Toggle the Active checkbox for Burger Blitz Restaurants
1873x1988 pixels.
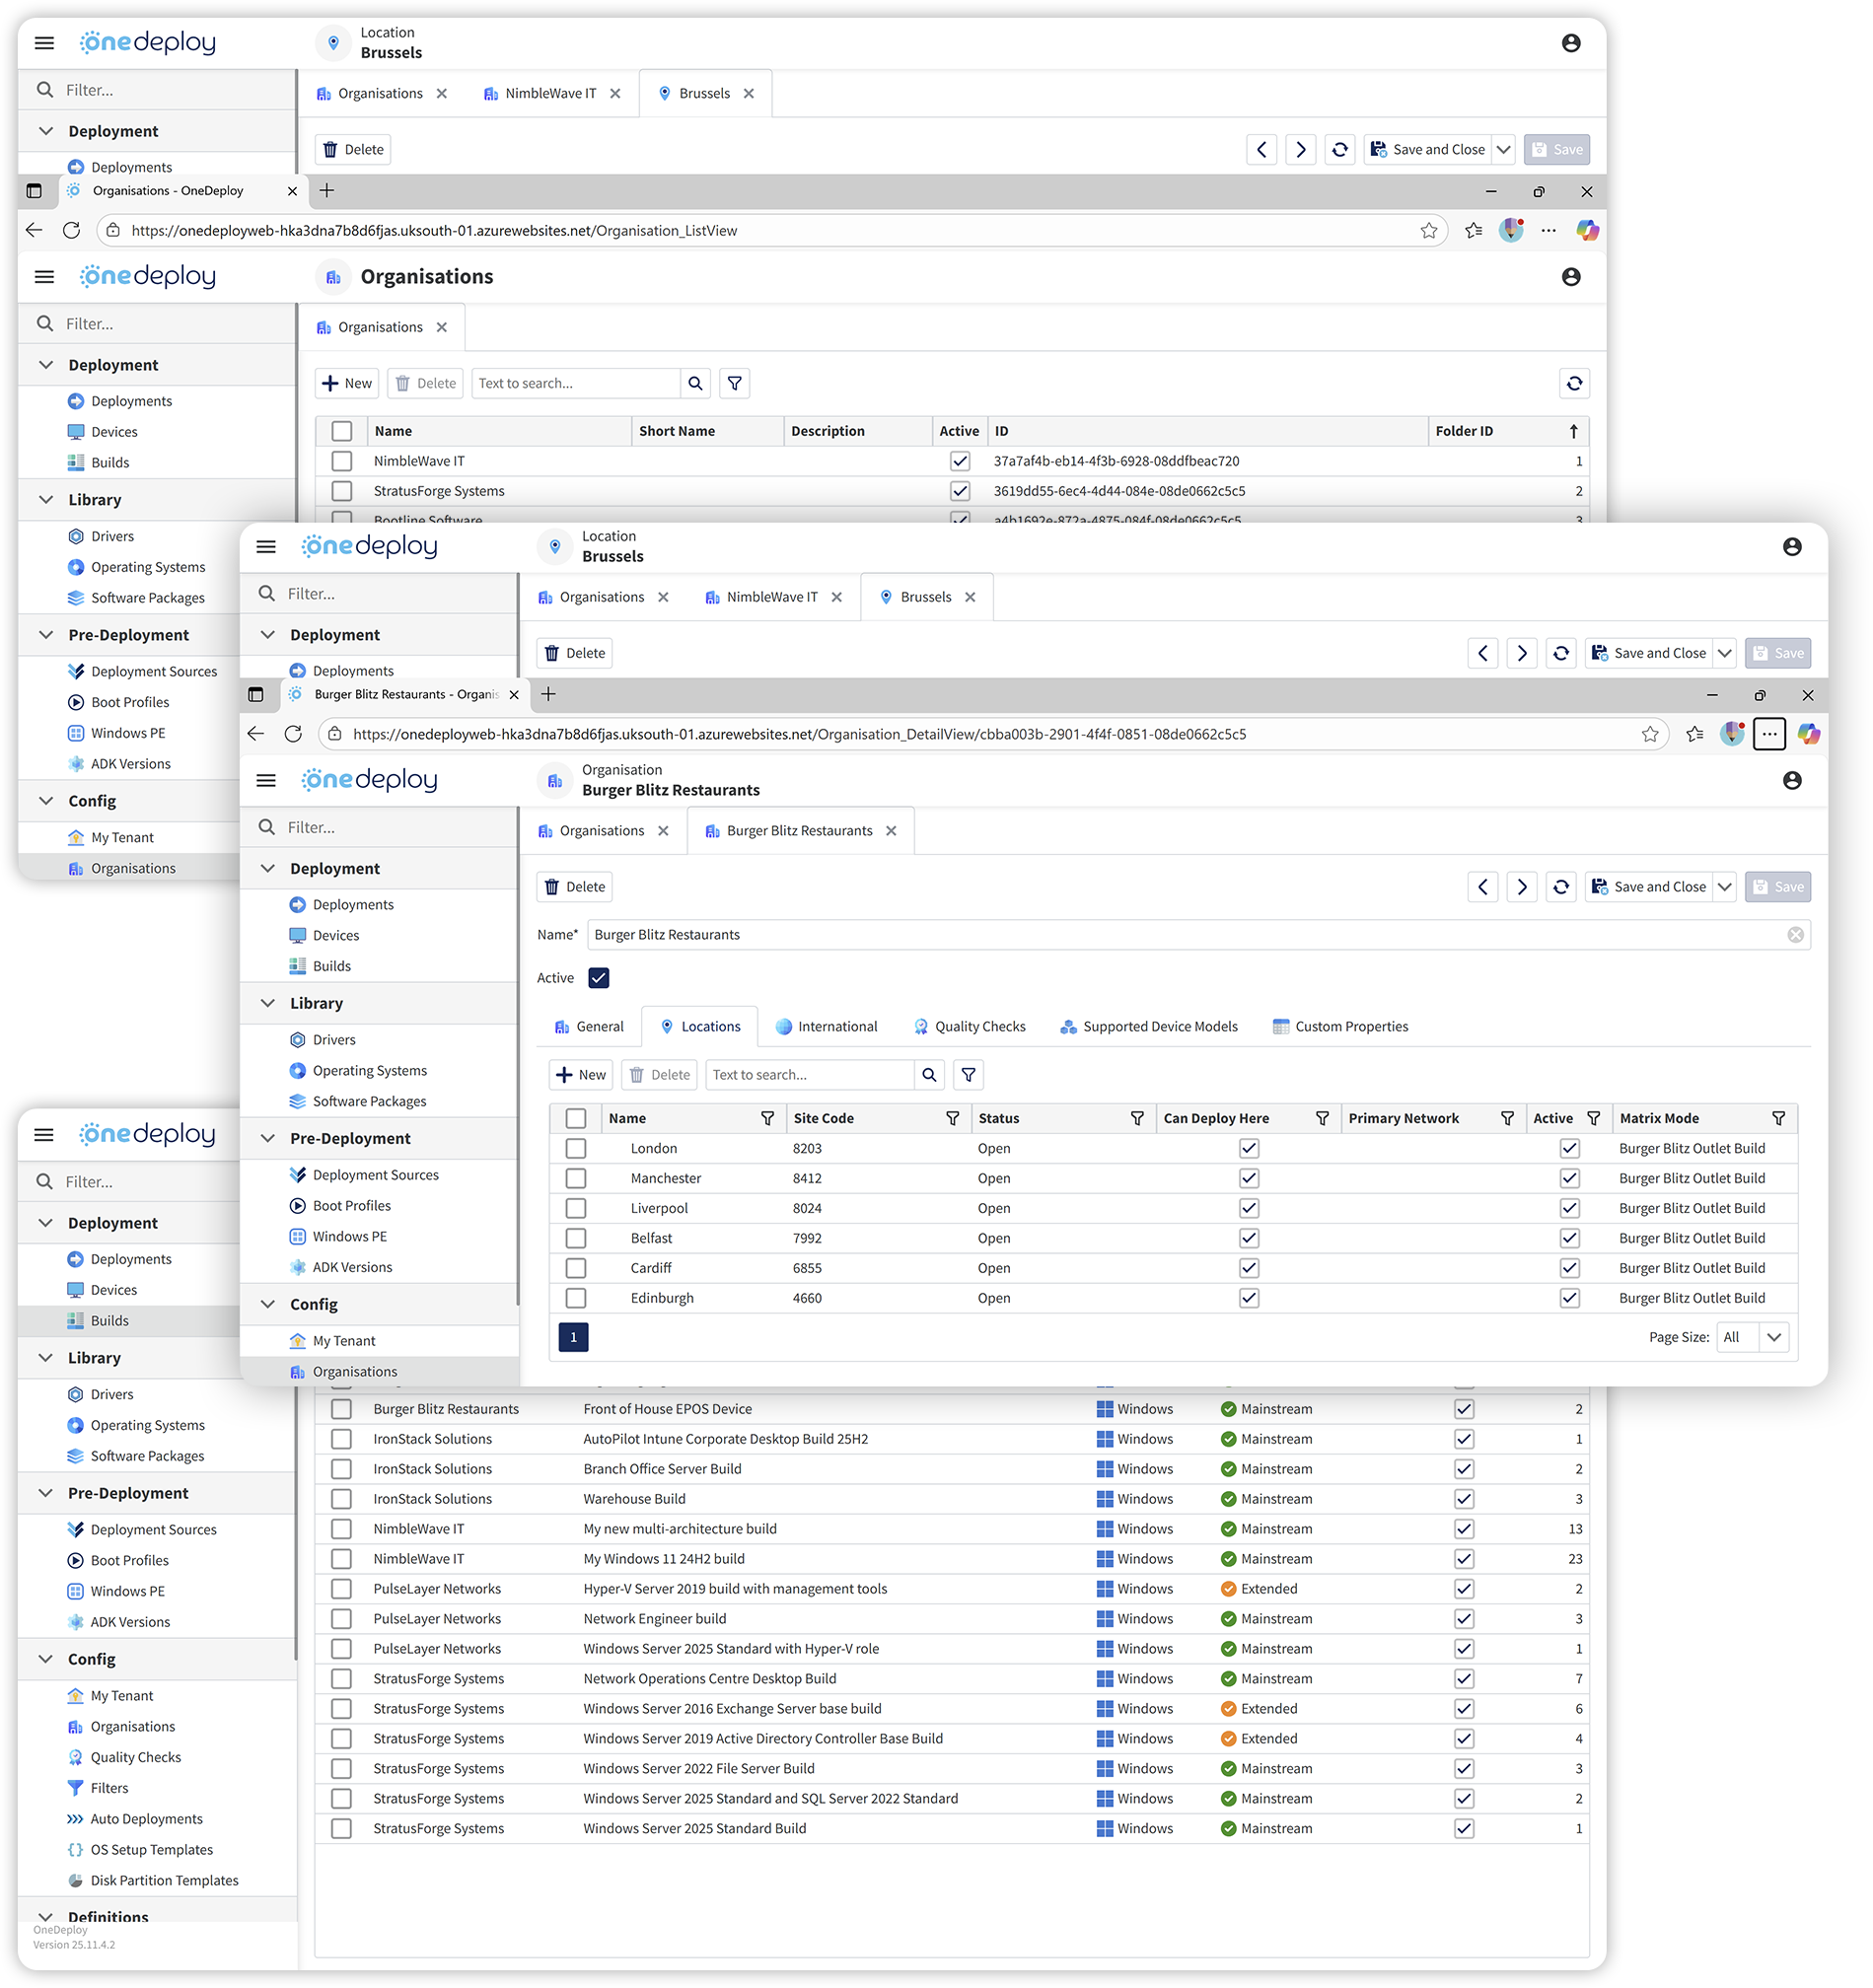tap(598, 978)
